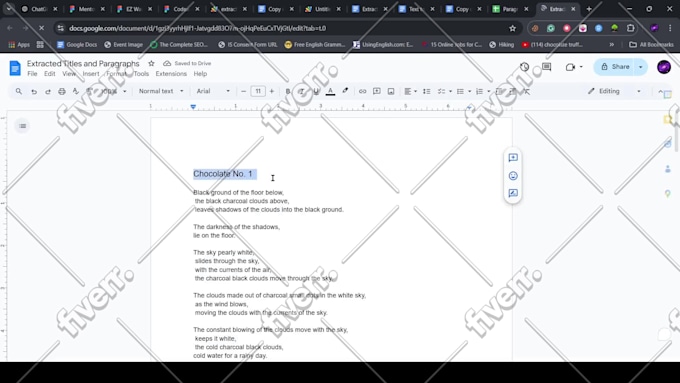This screenshot has width=680, height=383.
Task: Print the document using the printer icon
Action: coord(62,91)
